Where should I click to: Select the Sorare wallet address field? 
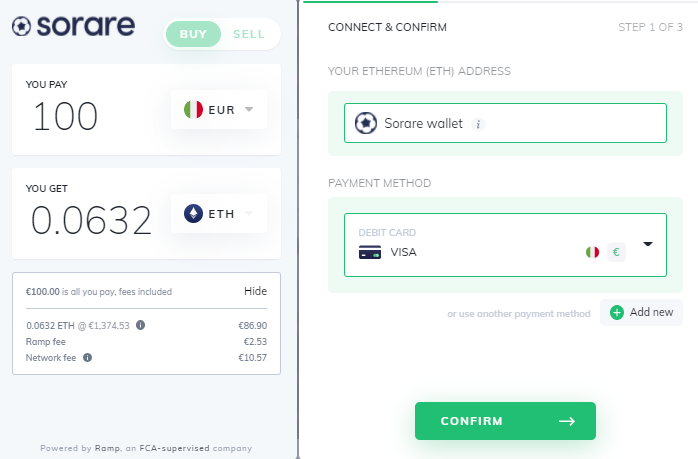[505, 123]
